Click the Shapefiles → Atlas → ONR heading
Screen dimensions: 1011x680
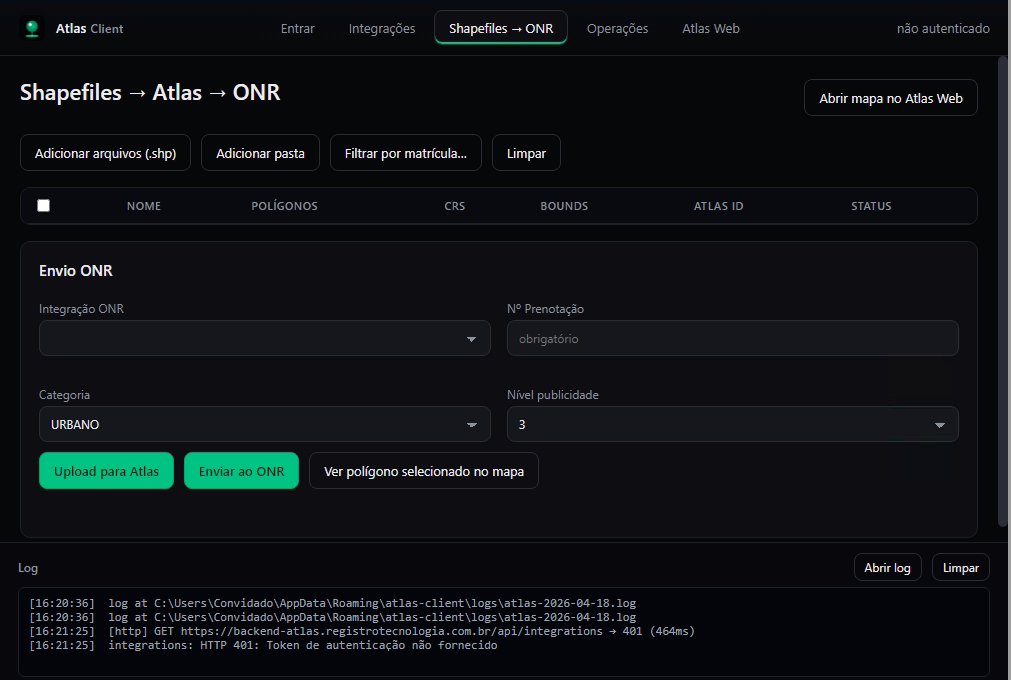coord(150,92)
